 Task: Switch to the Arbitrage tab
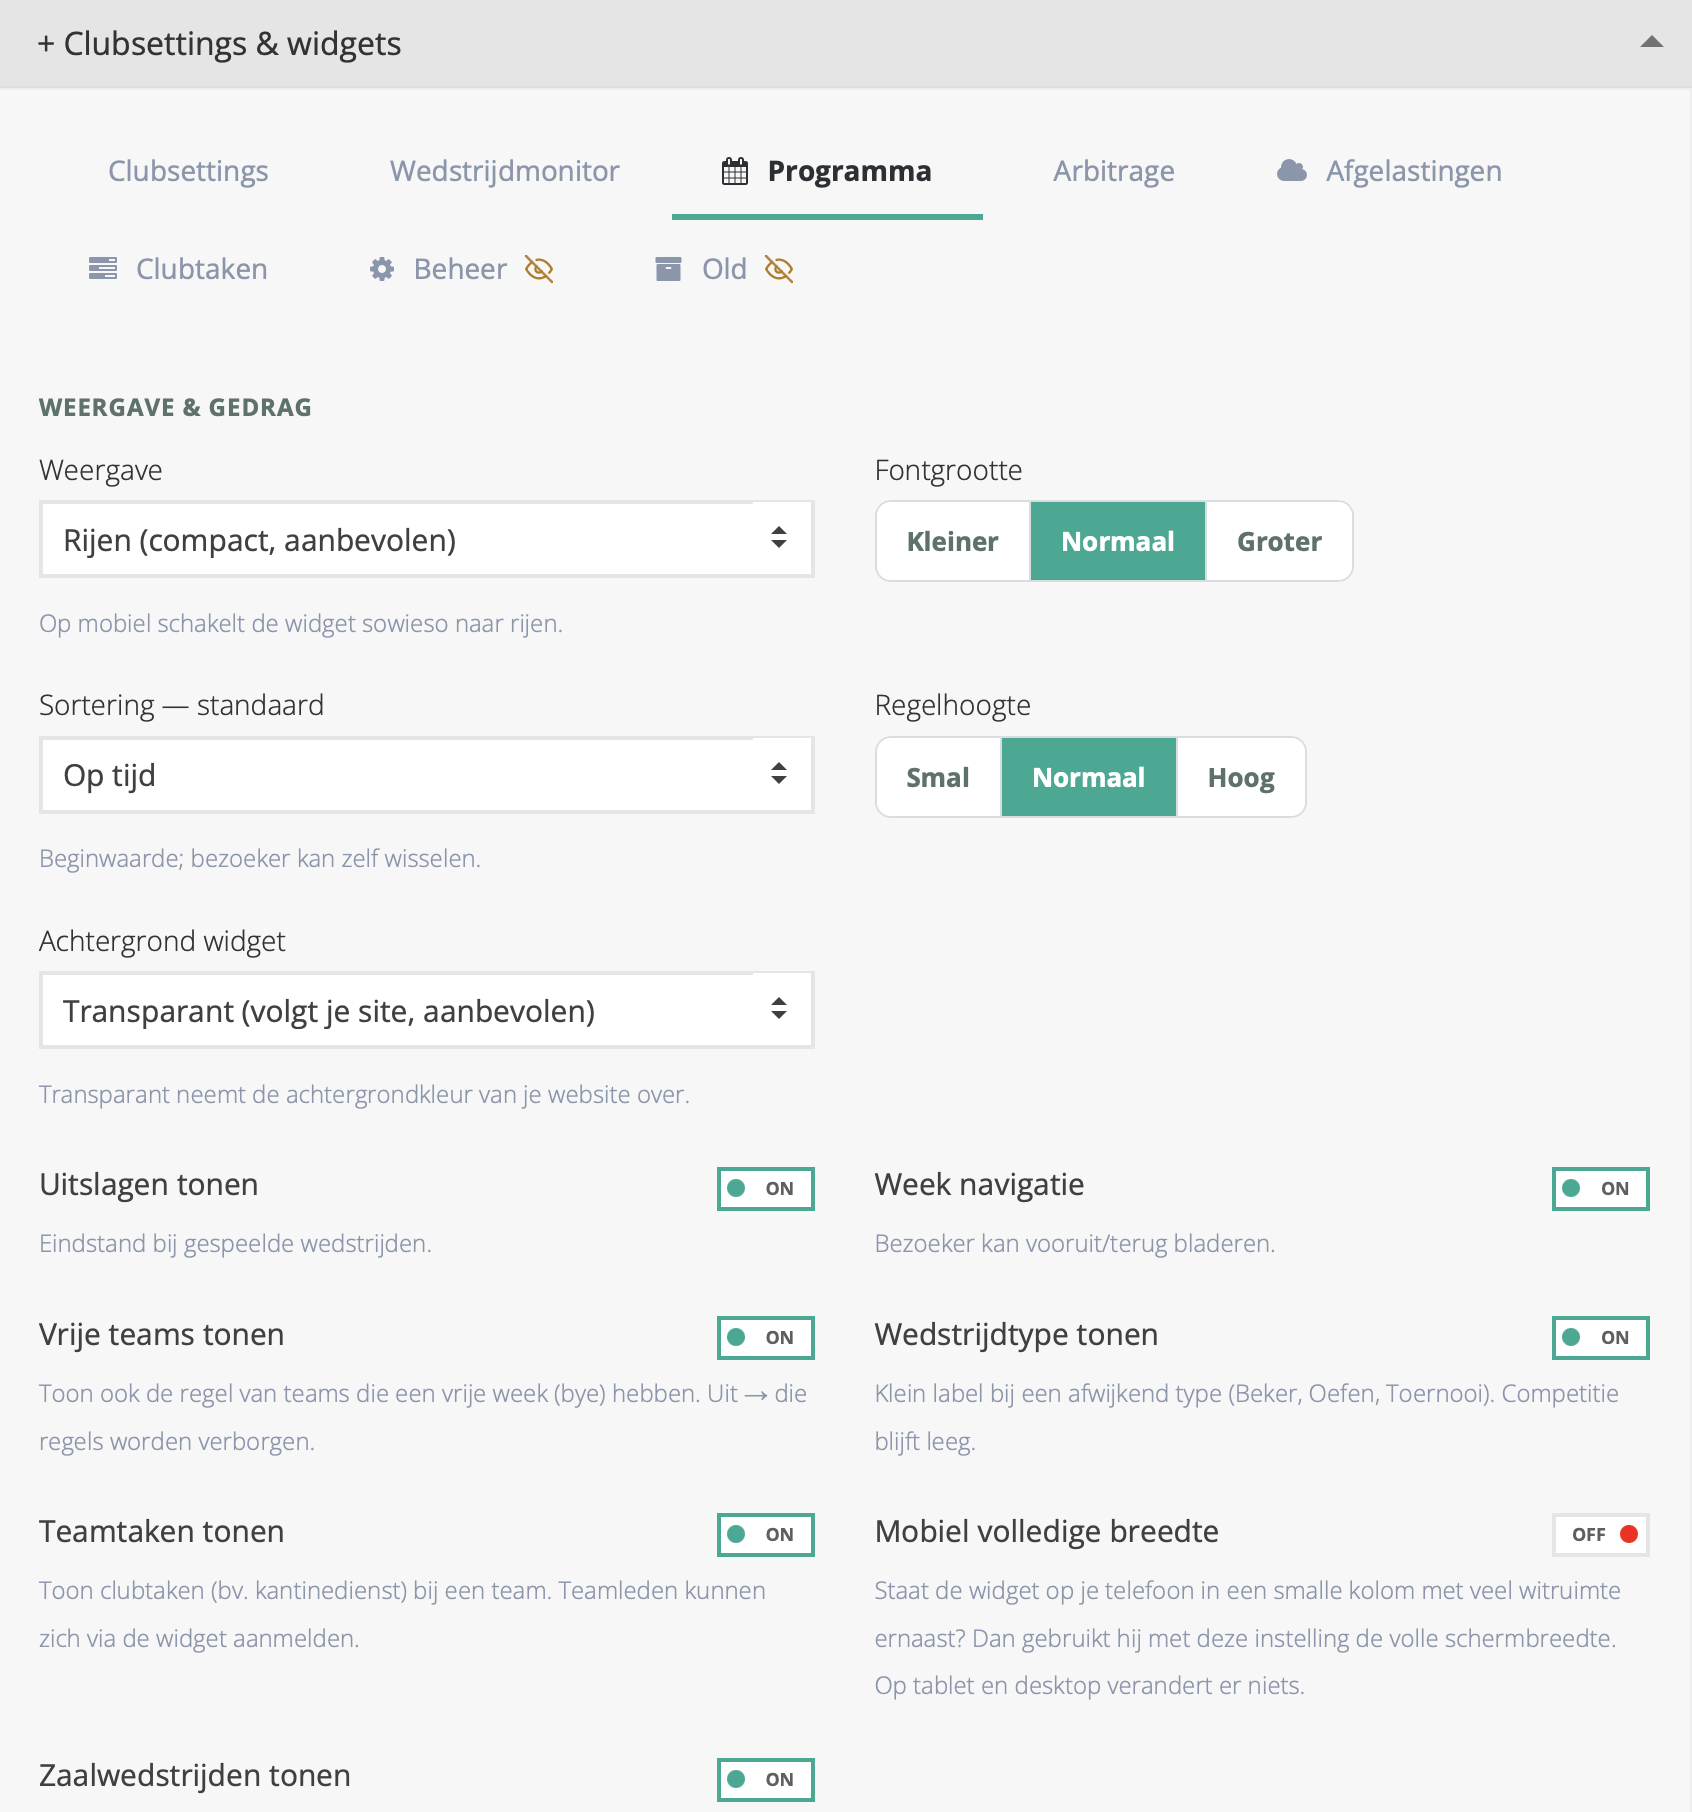tap(1114, 171)
